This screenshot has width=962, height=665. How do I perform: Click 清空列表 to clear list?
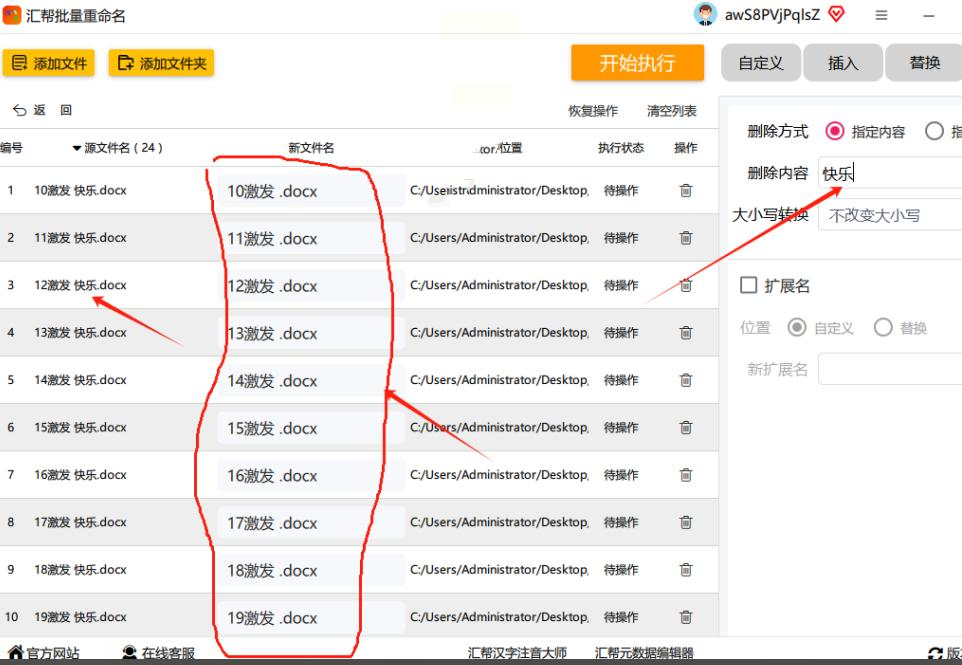click(x=672, y=111)
